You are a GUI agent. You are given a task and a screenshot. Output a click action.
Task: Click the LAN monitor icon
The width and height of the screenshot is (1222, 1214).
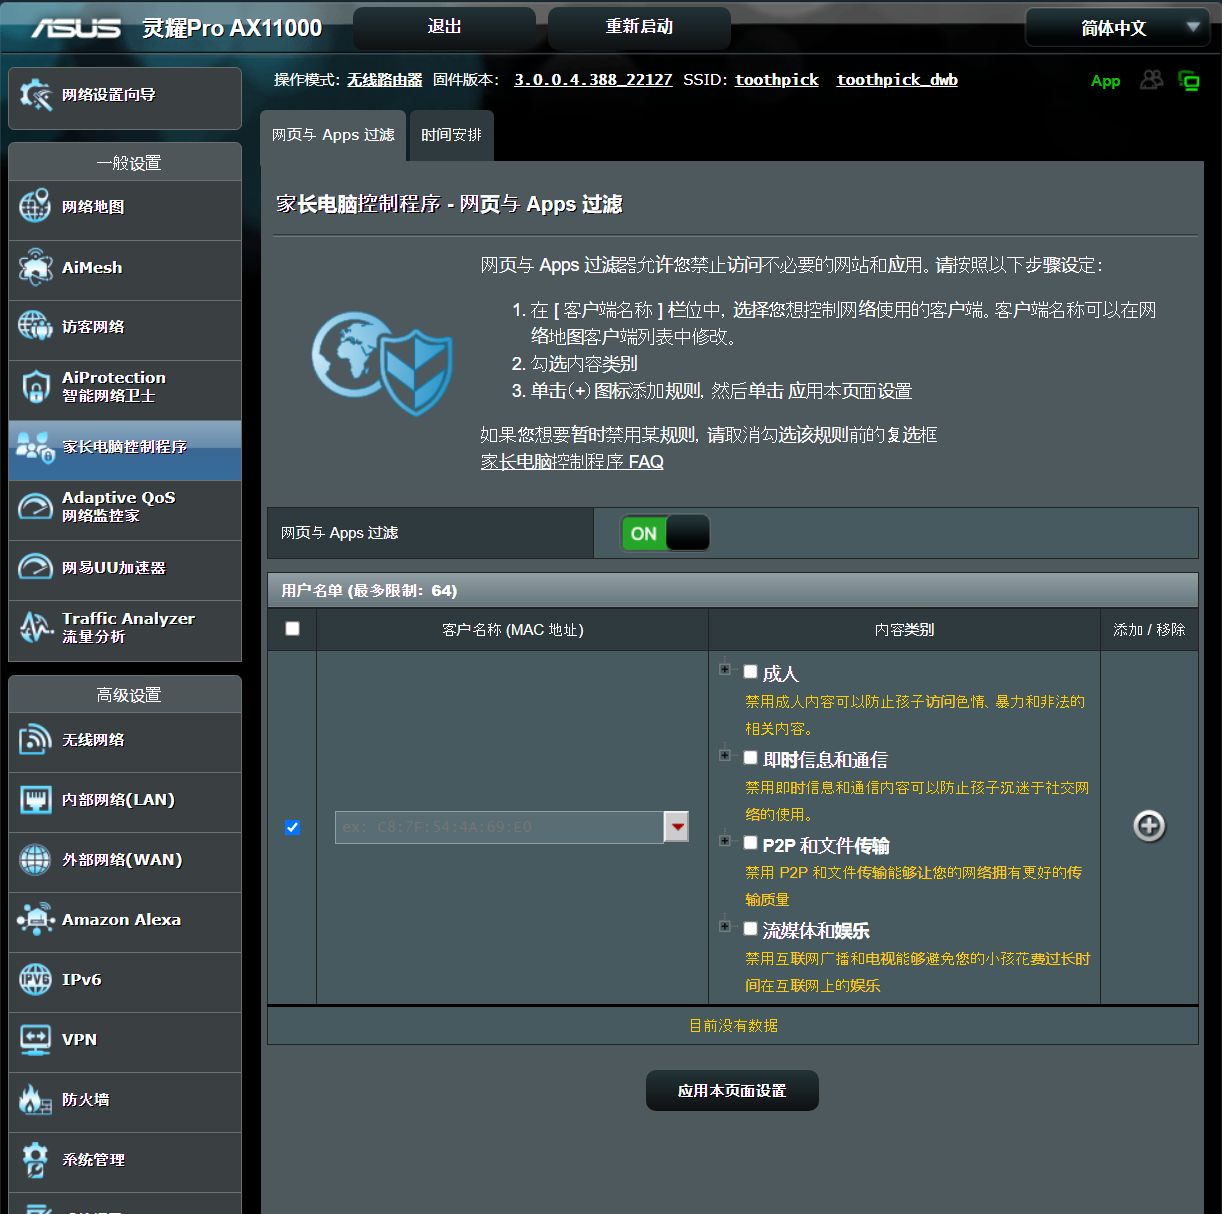click(35, 800)
